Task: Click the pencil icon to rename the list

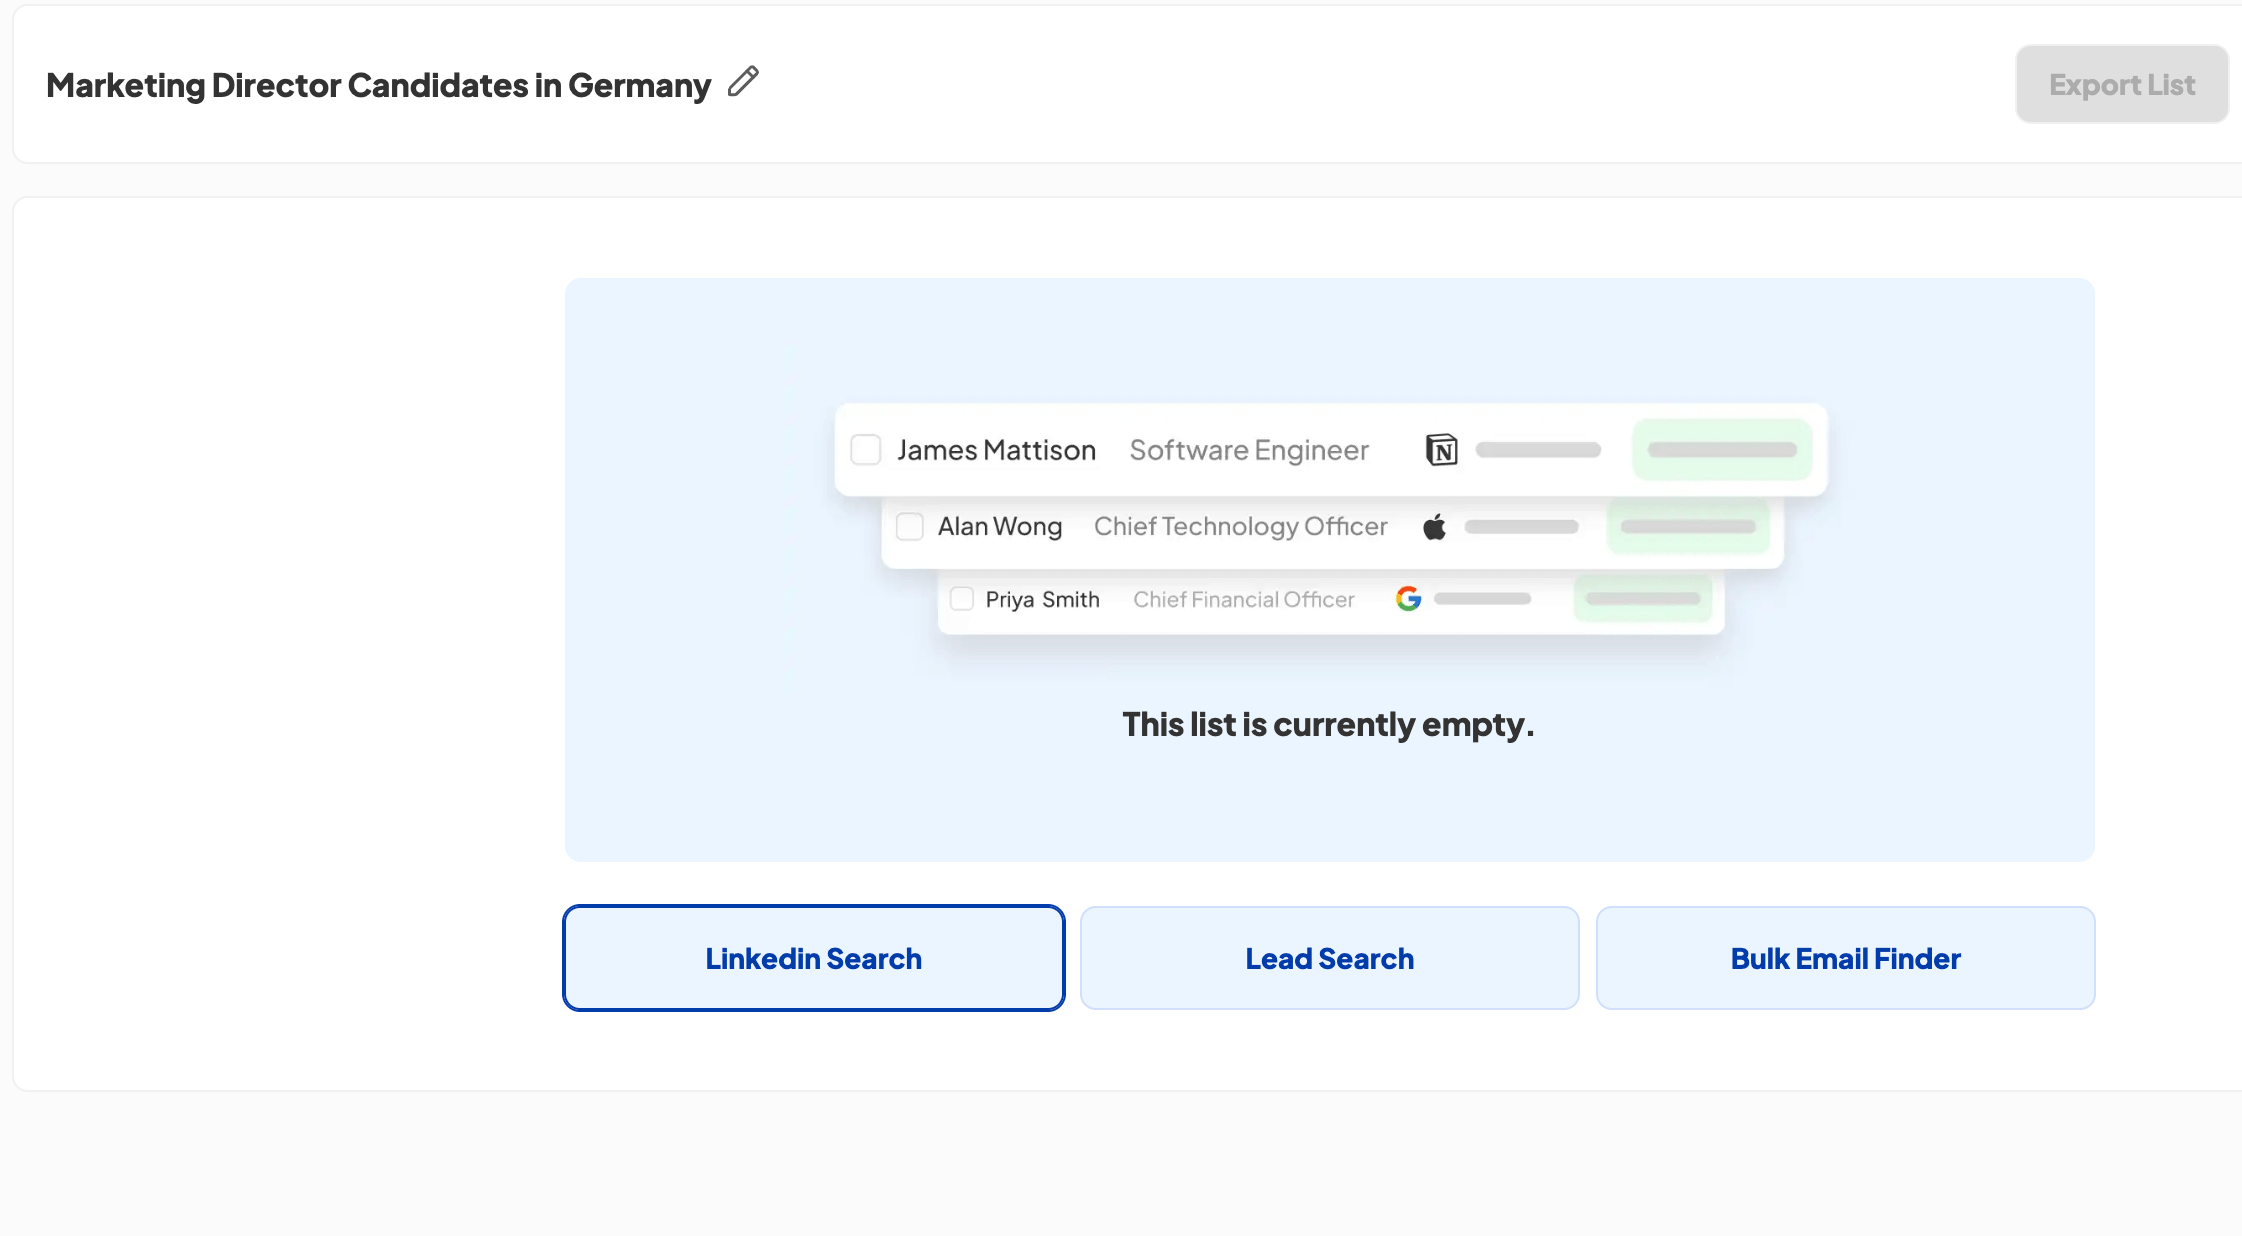Action: click(742, 82)
